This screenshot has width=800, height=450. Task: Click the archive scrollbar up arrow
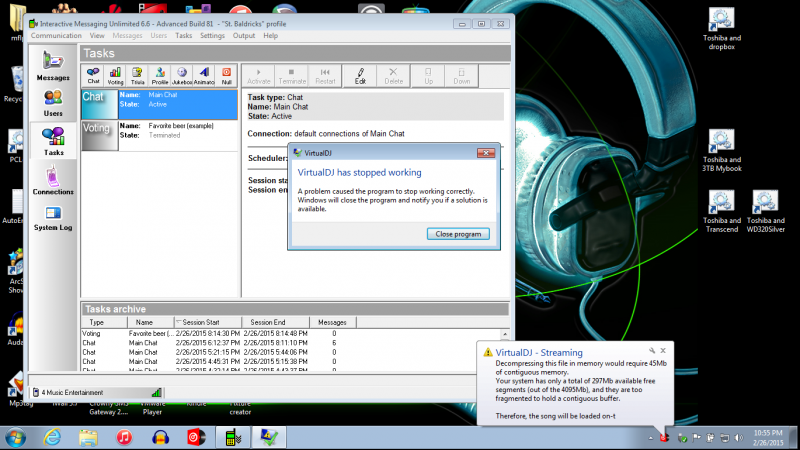point(505,334)
